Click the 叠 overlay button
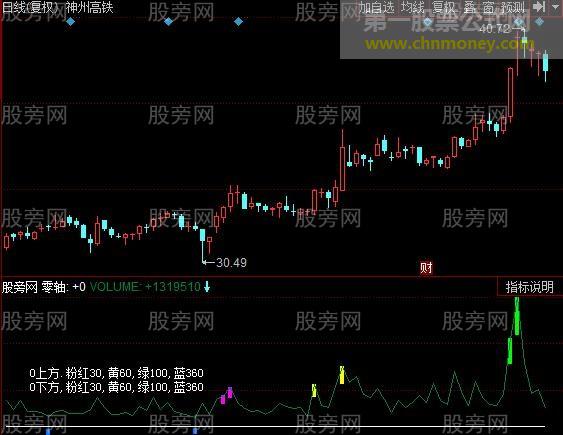The width and height of the screenshot is (563, 435). point(470,7)
